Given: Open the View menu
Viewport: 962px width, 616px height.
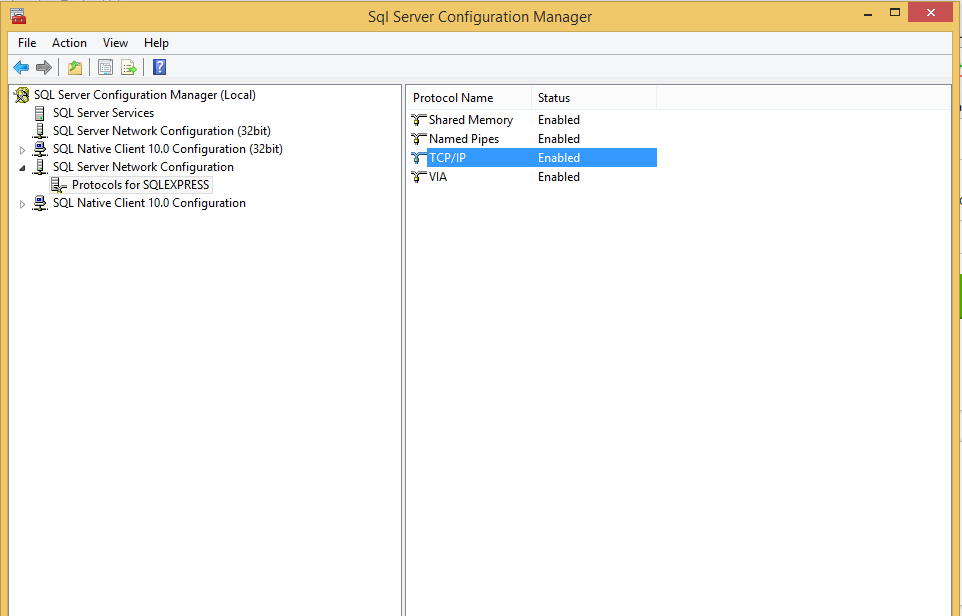Looking at the screenshot, I should [x=115, y=42].
